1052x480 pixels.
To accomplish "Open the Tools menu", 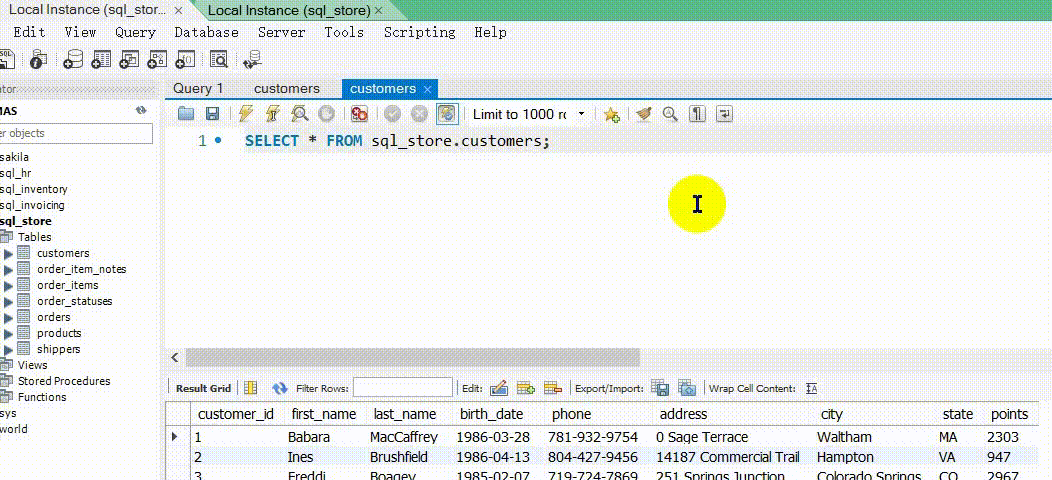I will (x=344, y=32).
